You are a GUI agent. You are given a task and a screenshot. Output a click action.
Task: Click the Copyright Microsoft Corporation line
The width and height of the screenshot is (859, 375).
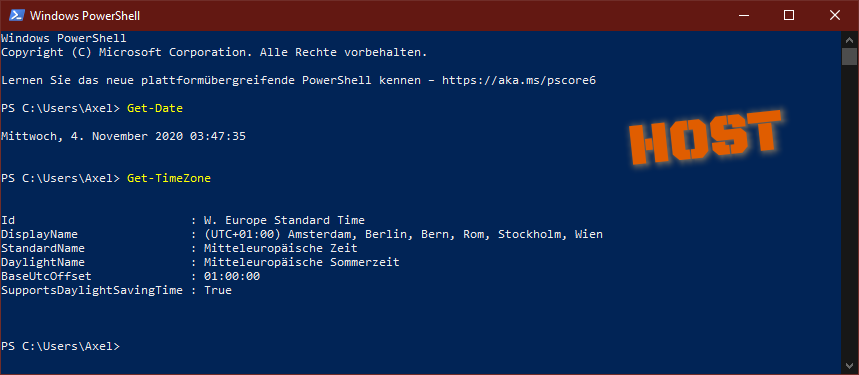click(214, 53)
